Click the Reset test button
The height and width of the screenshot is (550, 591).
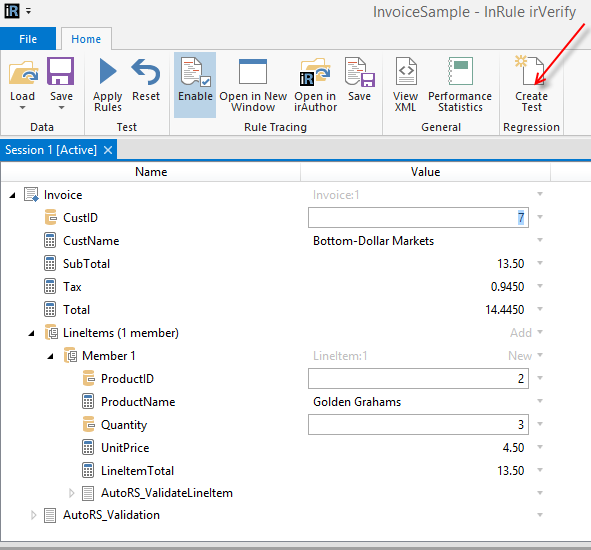coord(146,80)
